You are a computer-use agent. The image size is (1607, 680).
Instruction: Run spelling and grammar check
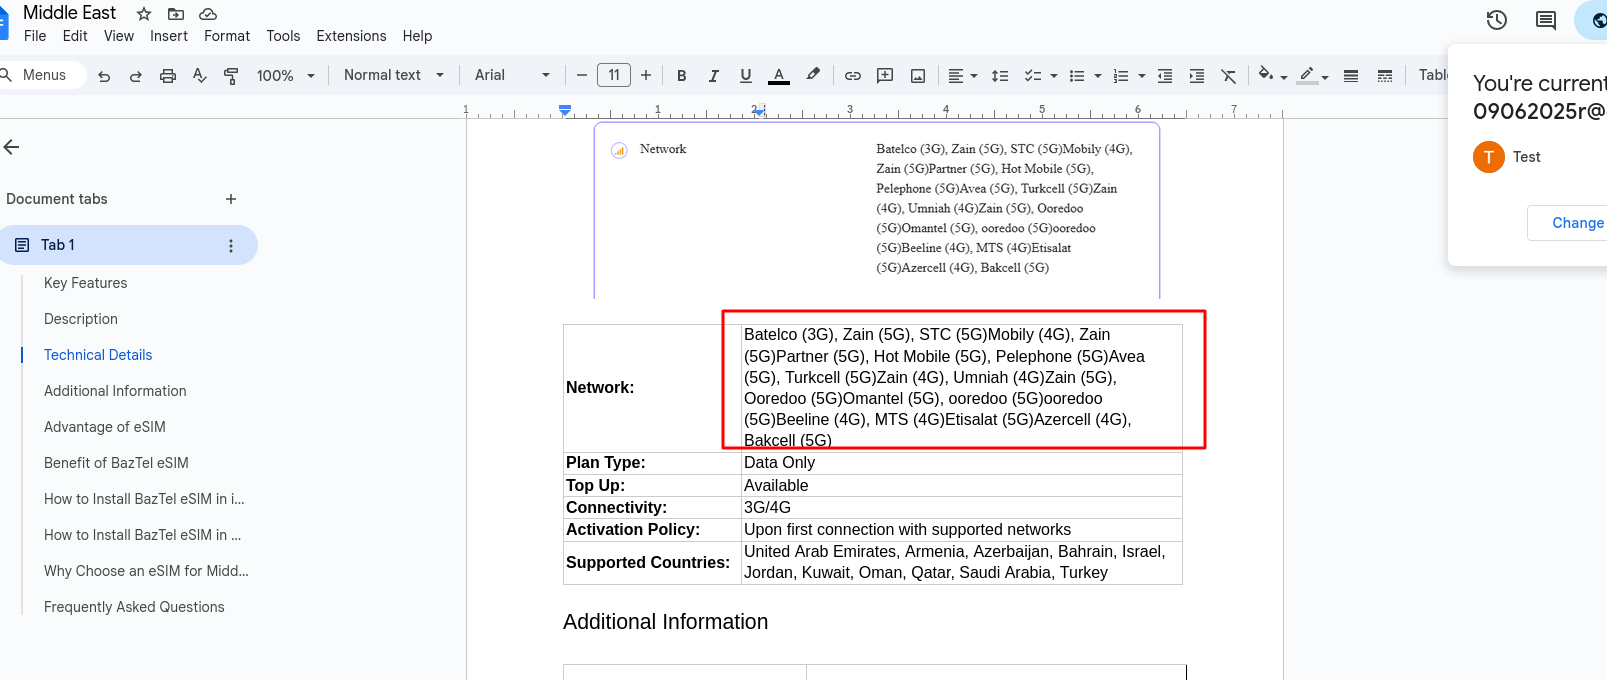pos(200,76)
